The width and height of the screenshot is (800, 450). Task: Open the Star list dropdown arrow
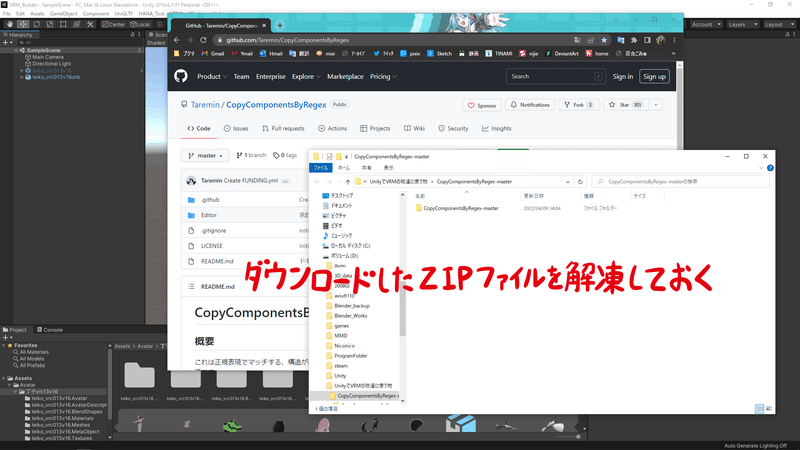click(x=656, y=105)
